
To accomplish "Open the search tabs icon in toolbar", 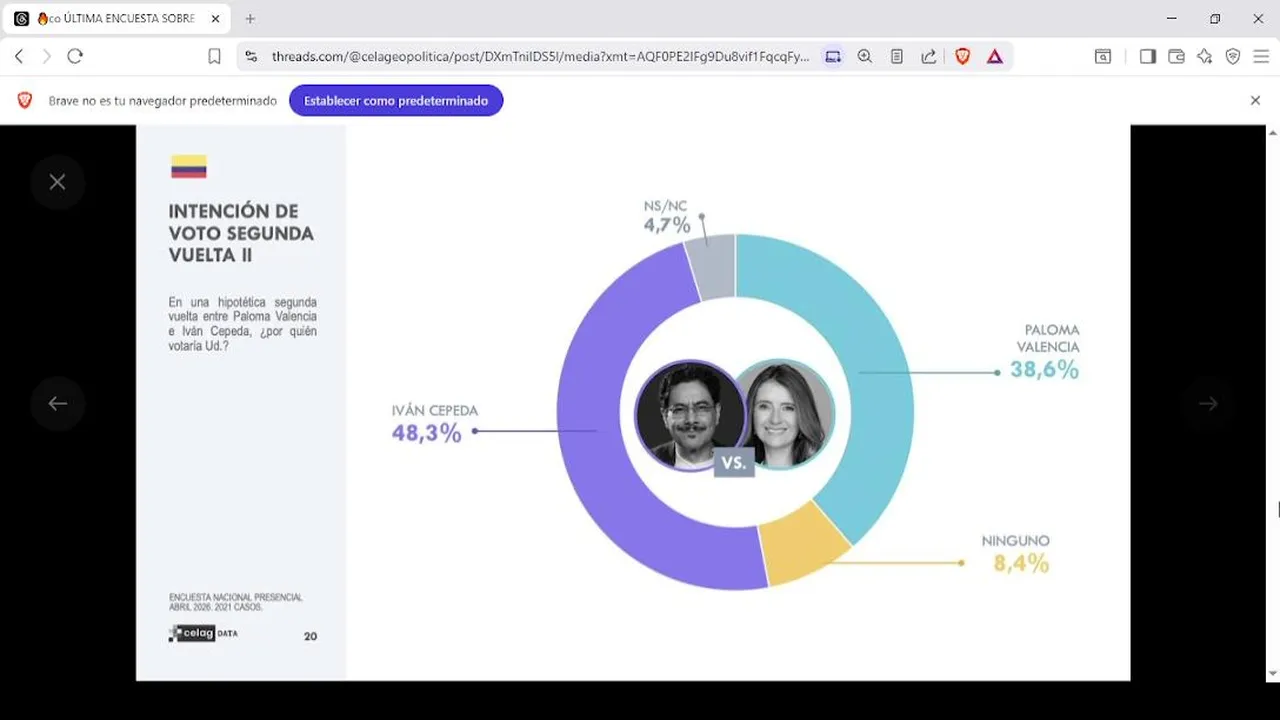I will pos(1103,57).
